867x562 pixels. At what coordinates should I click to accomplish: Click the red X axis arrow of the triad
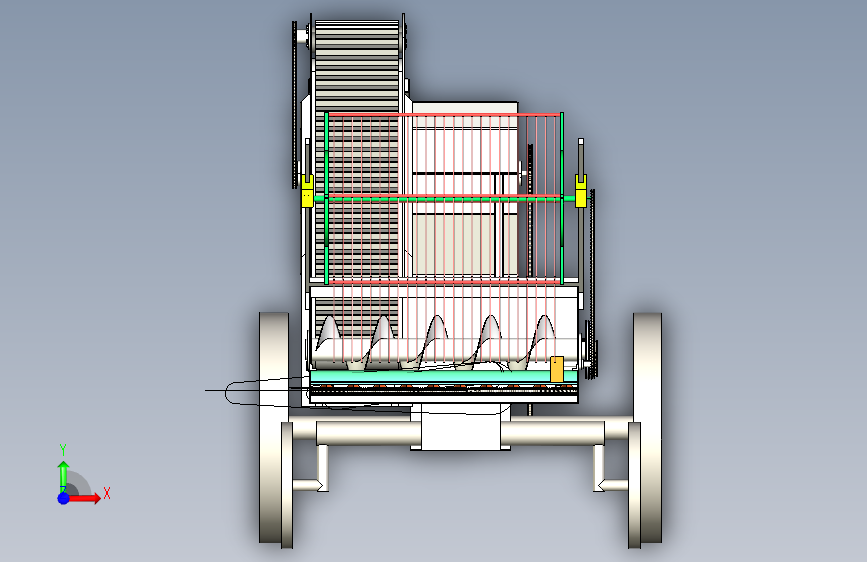tap(83, 498)
